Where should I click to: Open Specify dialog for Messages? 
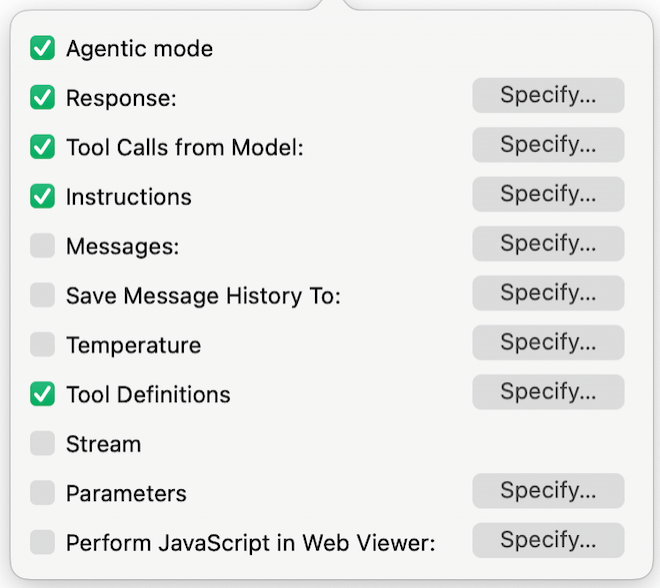click(548, 244)
